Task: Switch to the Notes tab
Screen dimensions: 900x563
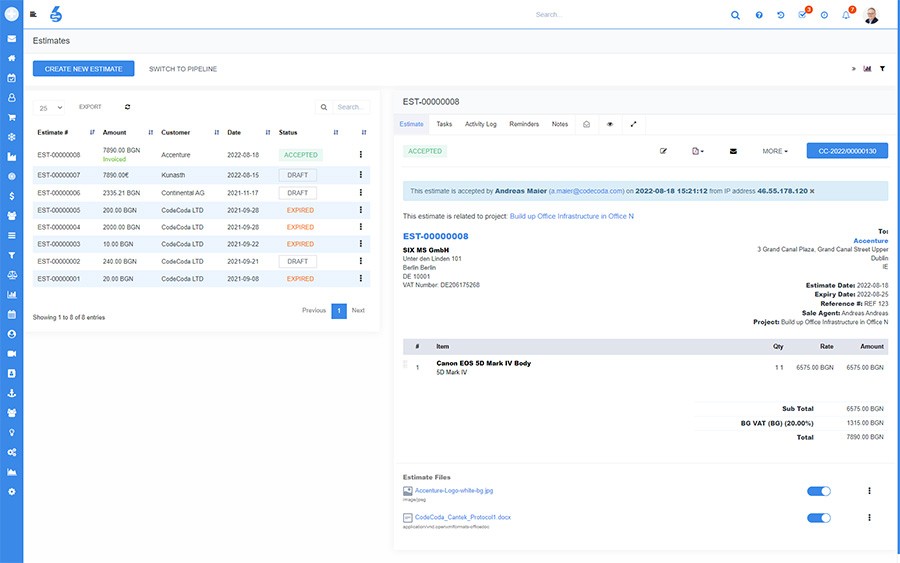Action: tap(560, 124)
